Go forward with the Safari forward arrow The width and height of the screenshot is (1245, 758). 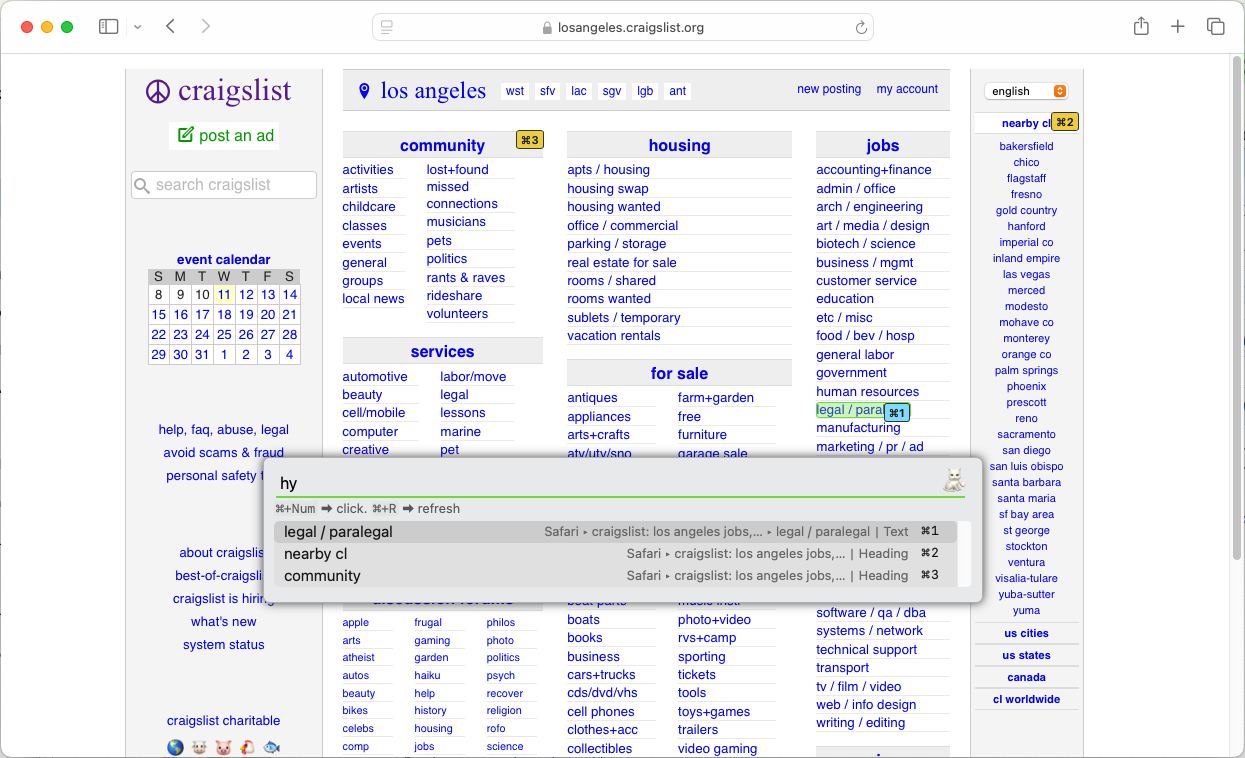[206, 27]
